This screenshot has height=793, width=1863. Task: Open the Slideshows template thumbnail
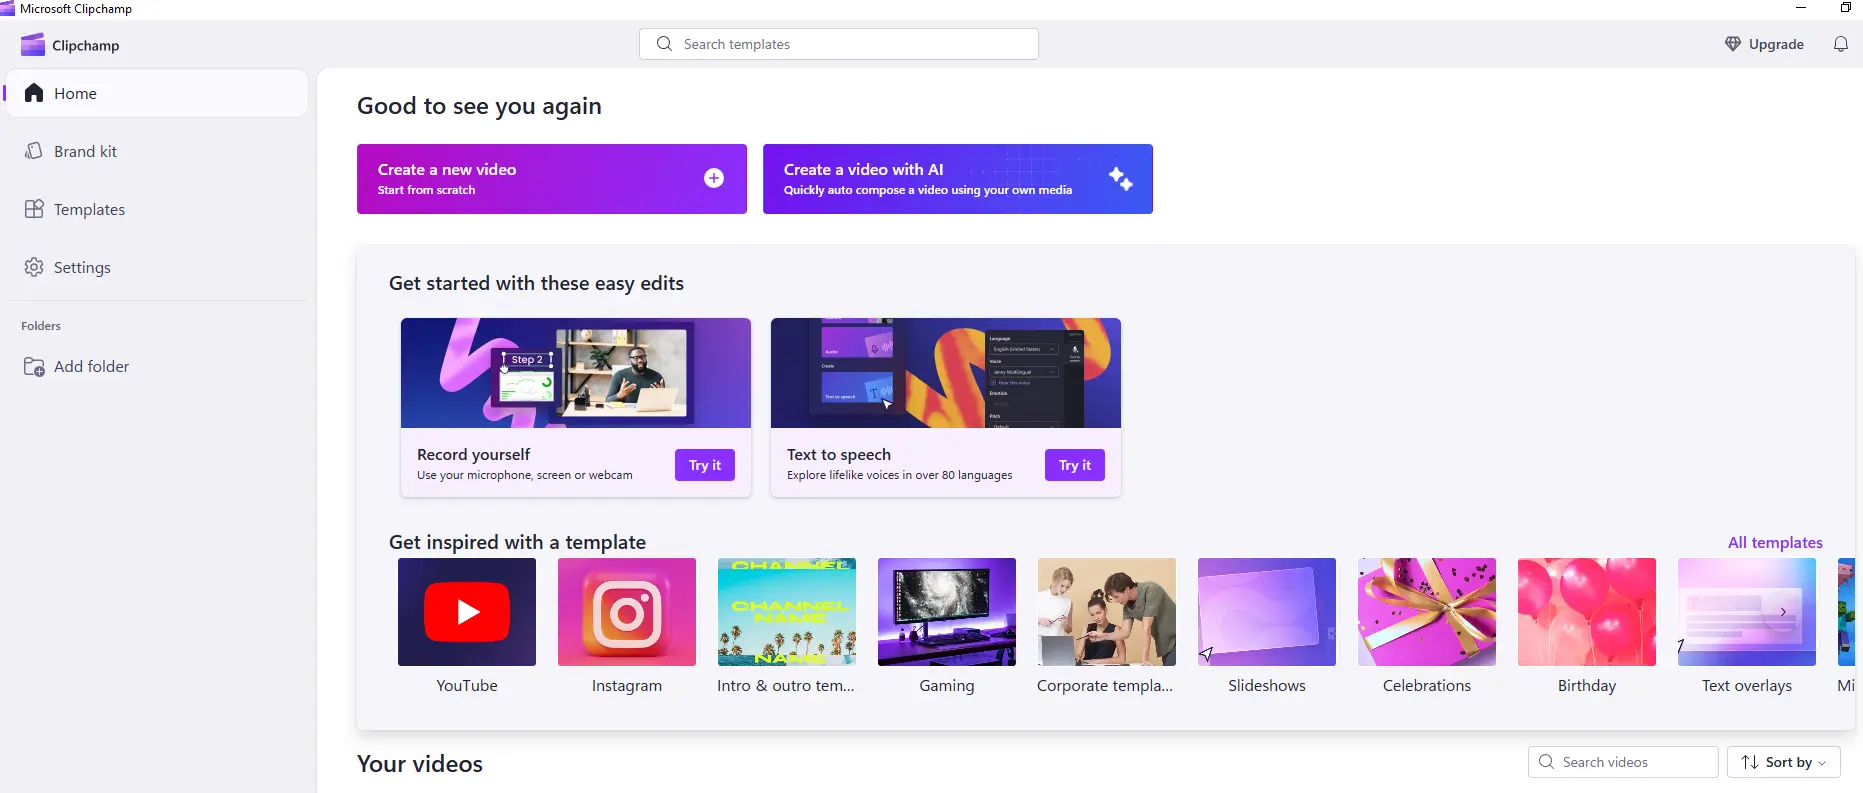[x=1267, y=612]
